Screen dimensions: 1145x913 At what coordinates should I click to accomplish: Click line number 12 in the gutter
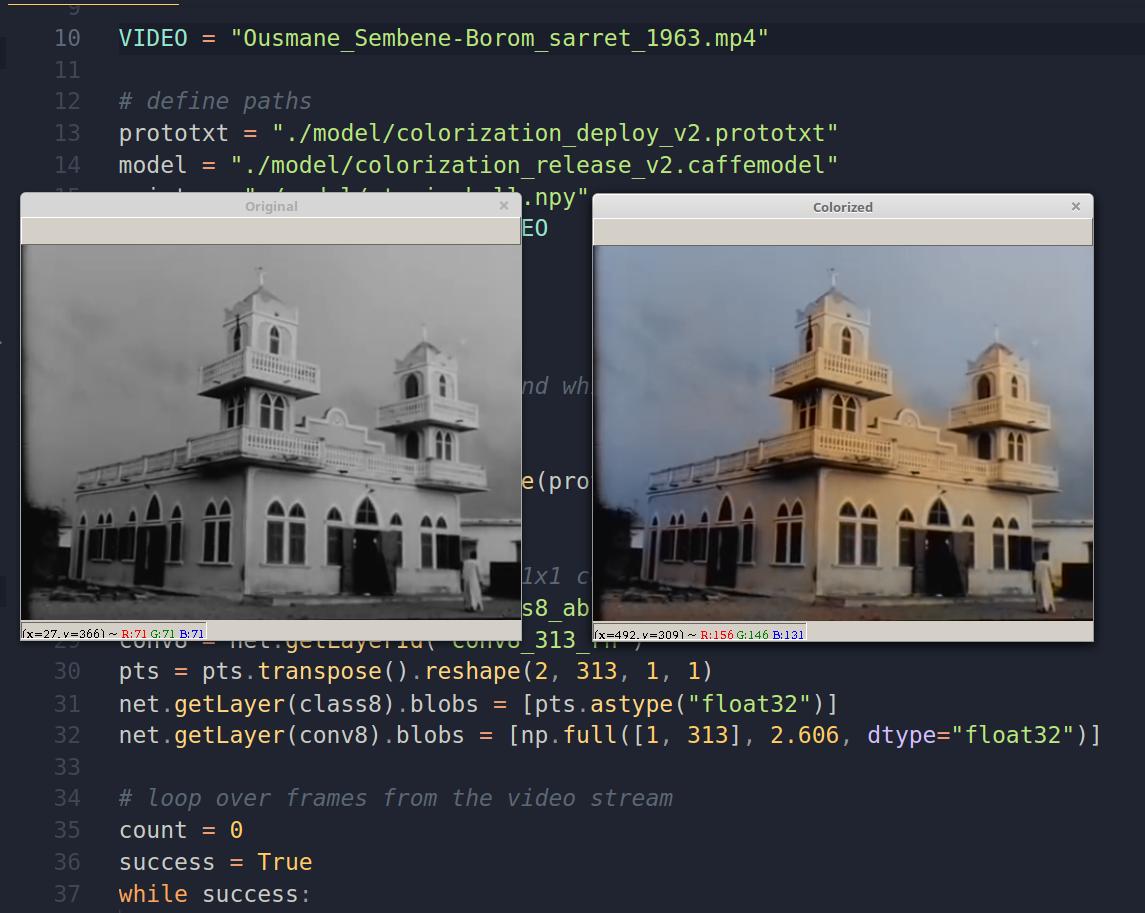(67, 101)
